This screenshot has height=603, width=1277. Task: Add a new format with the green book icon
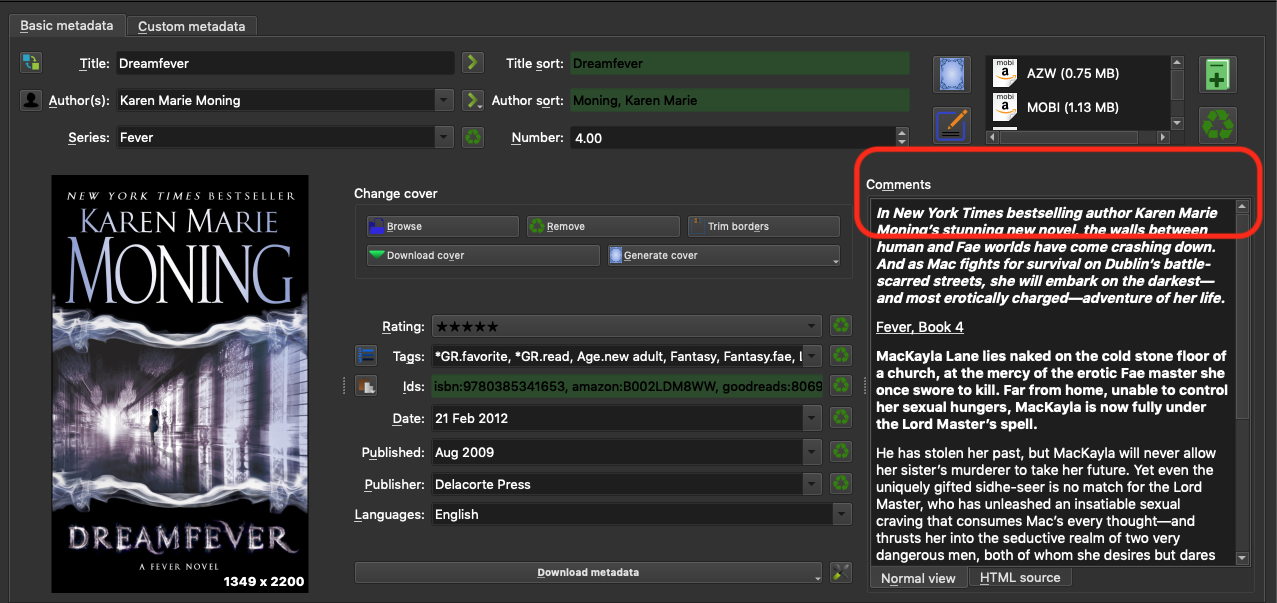[x=1218, y=74]
